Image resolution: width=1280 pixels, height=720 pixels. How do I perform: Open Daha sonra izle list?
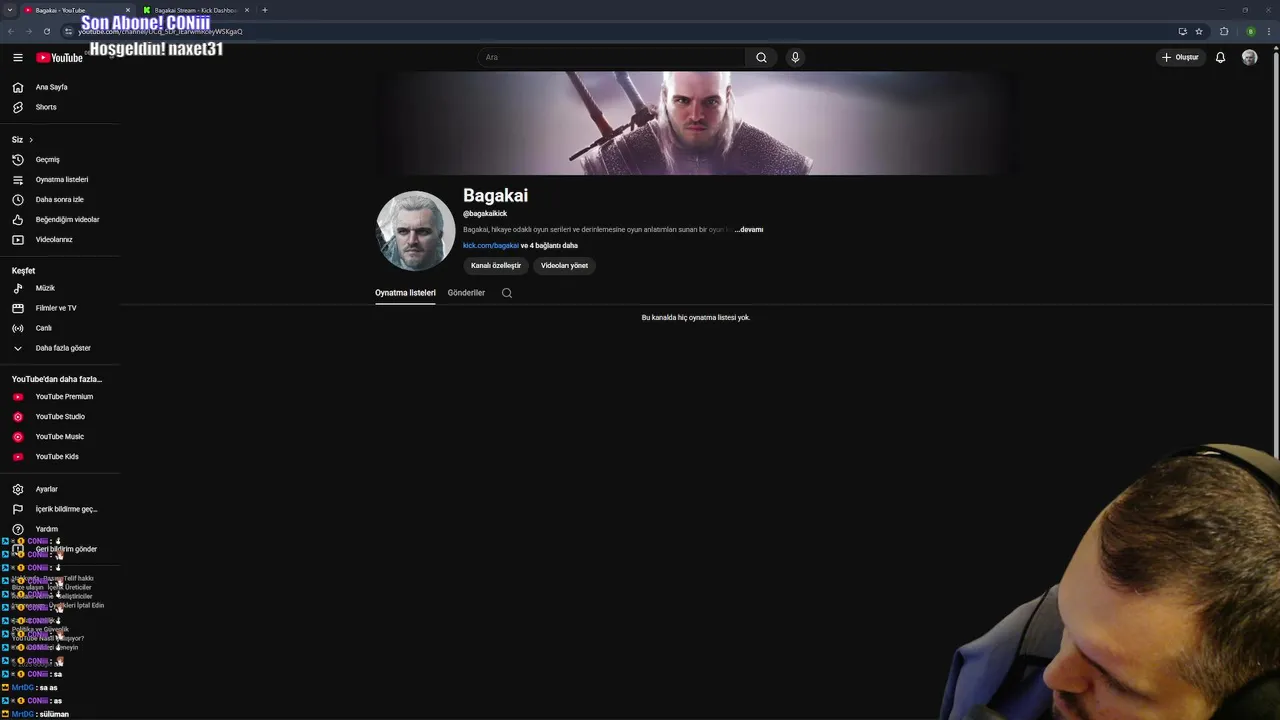coord(60,199)
